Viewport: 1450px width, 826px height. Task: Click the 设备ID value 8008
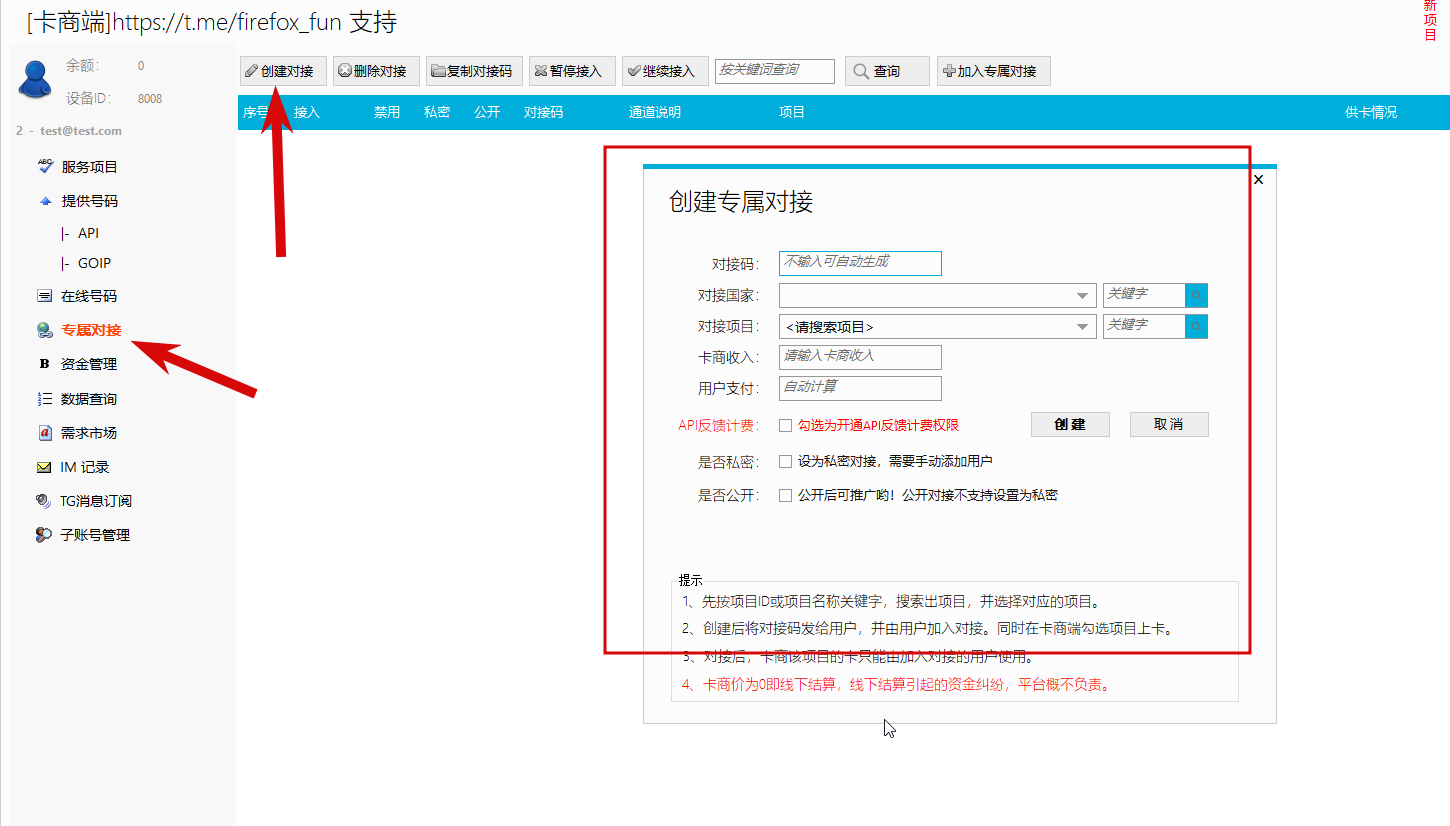point(150,98)
